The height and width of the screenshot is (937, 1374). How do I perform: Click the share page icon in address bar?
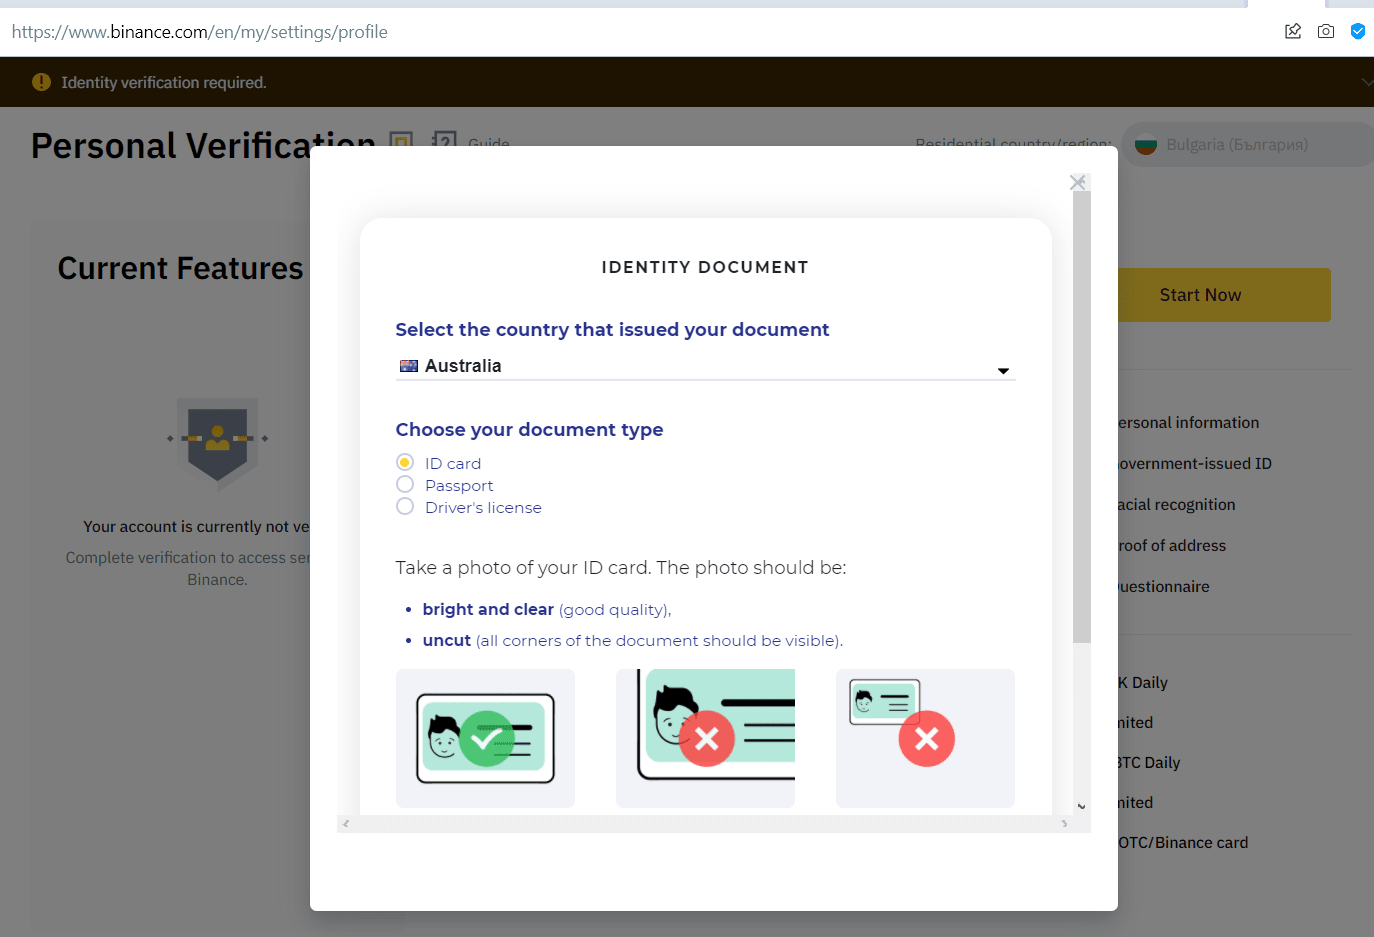(1293, 31)
